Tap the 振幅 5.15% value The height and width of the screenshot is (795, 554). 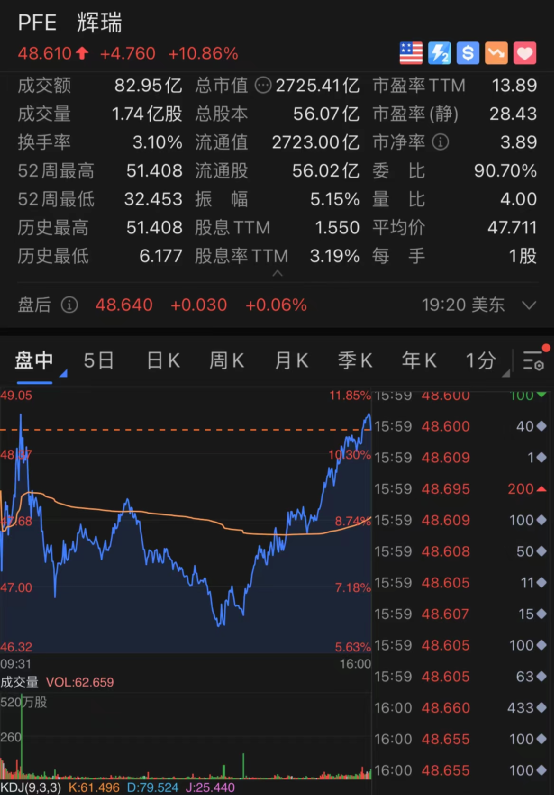pyautogui.click(x=335, y=199)
